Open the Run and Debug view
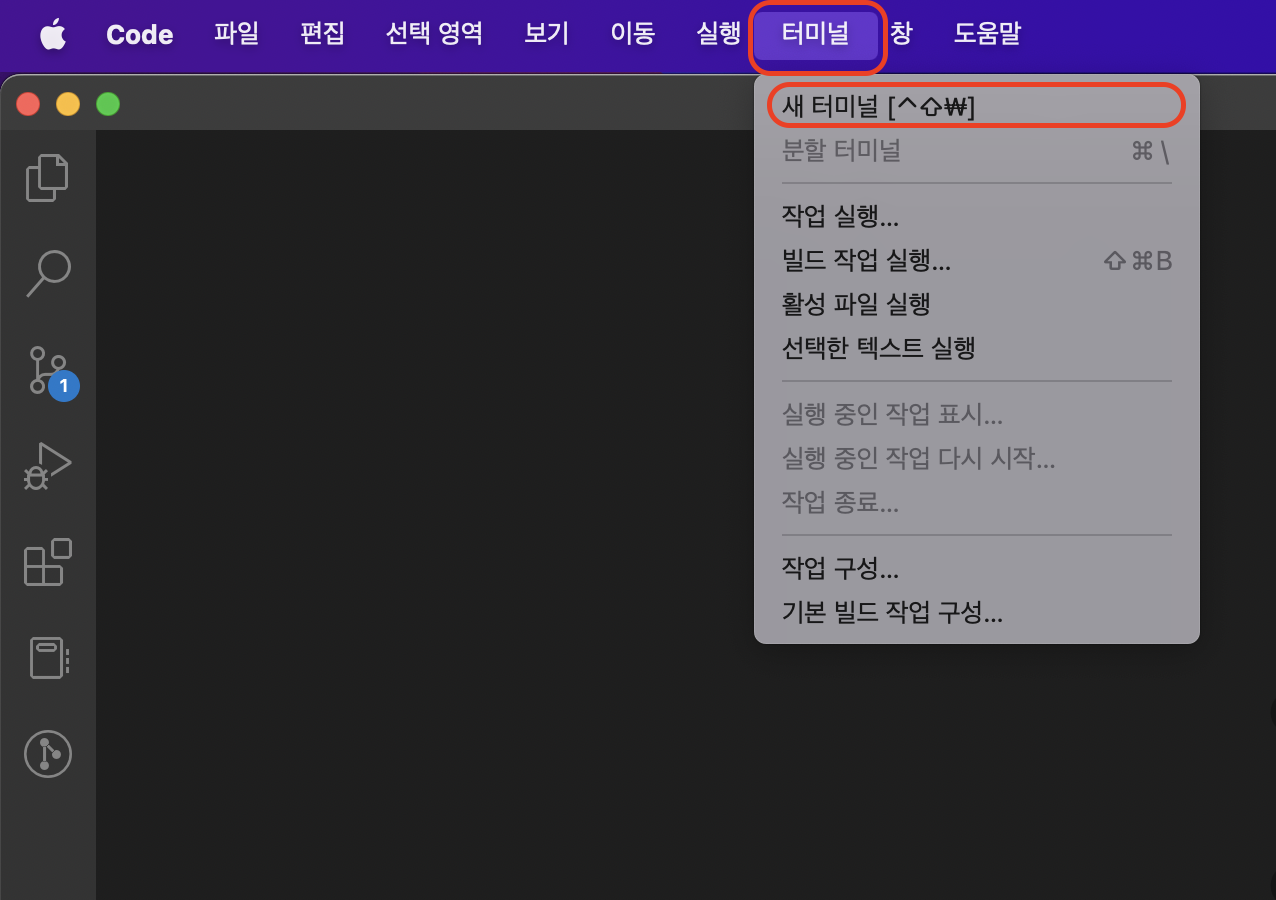Screen dimensions: 1276x900 (x=47, y=466)
